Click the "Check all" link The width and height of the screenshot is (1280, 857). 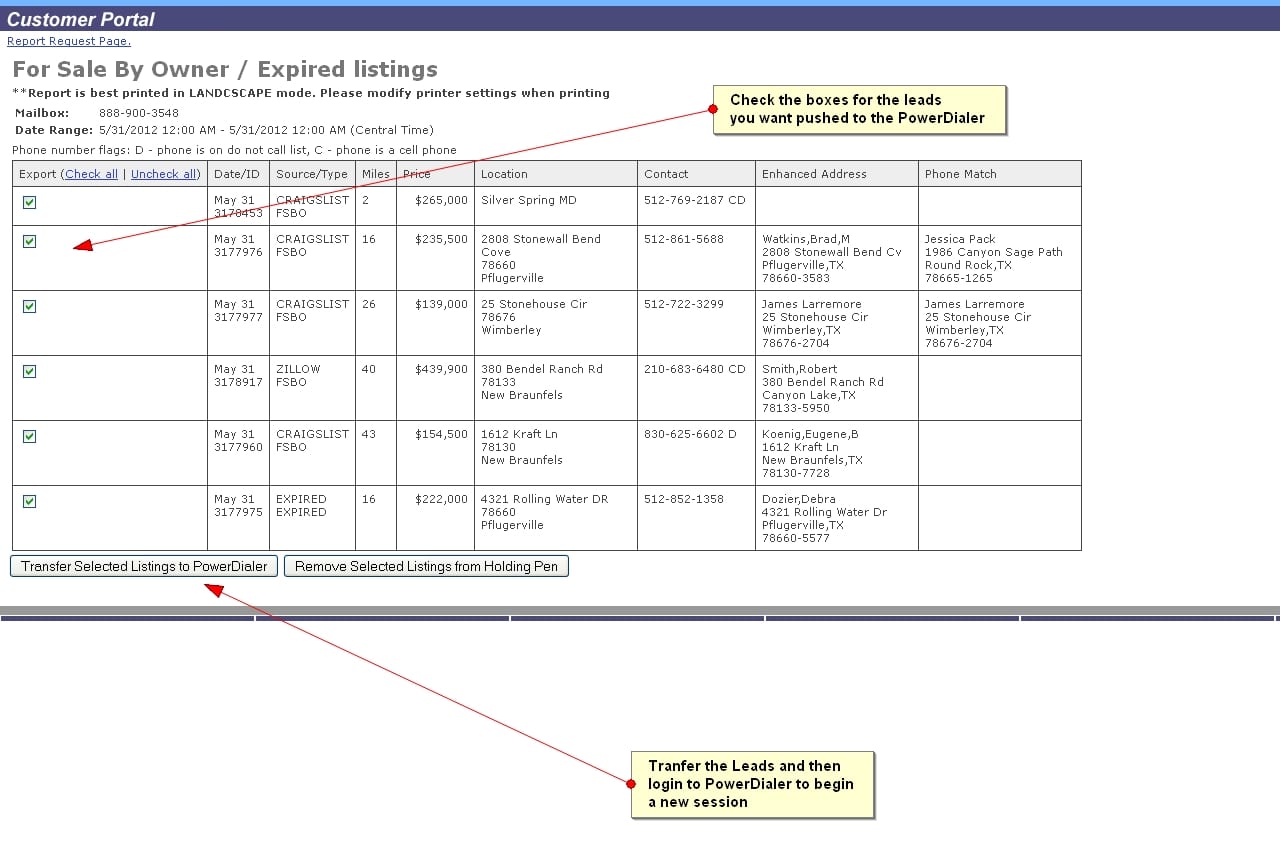[x=91, y=174]
